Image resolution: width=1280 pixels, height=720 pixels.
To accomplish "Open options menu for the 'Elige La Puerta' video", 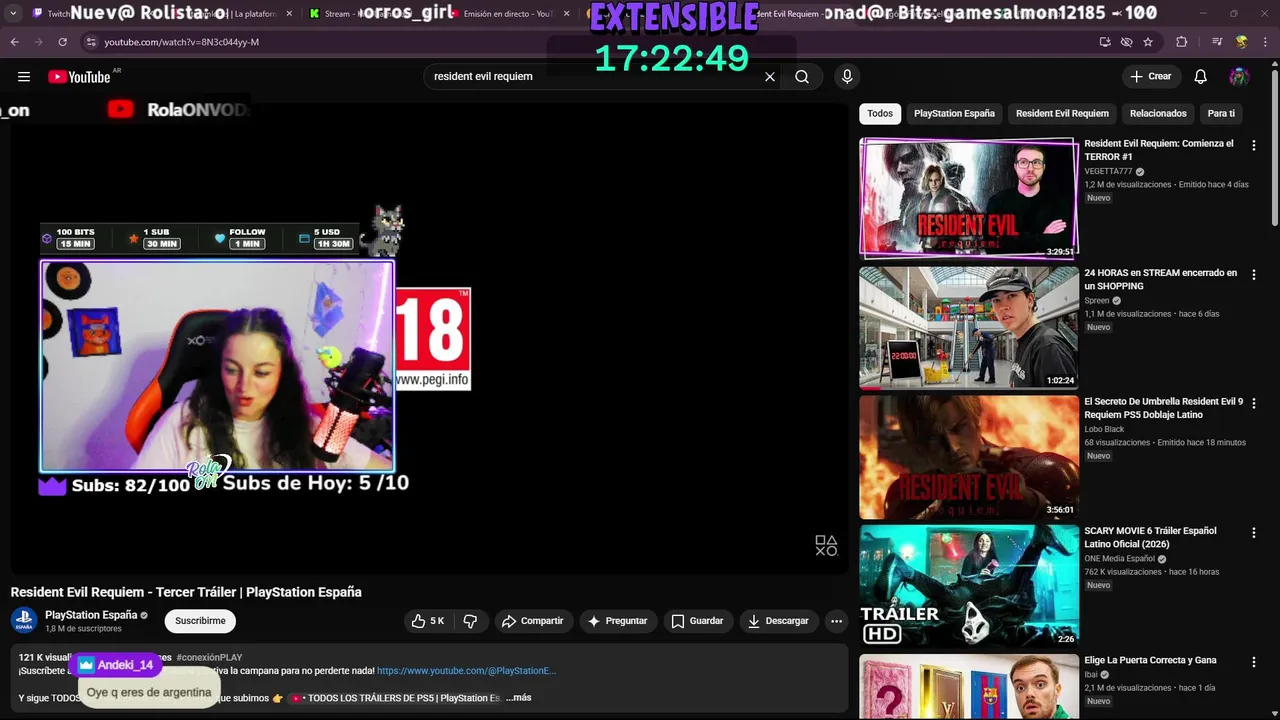I will pos(1253,661).
